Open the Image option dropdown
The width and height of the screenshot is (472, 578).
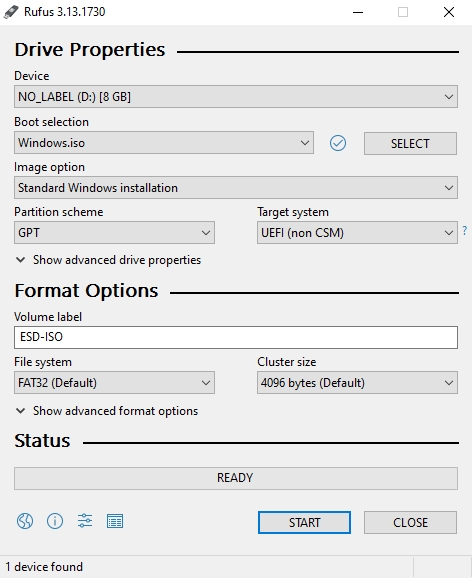(236, 188)
